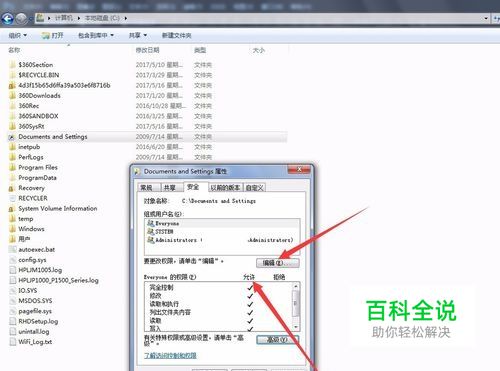Viewport: 500px width, 371px height.
Task: Click permissions list scrollbar down arrow
Action: (295, 327)
